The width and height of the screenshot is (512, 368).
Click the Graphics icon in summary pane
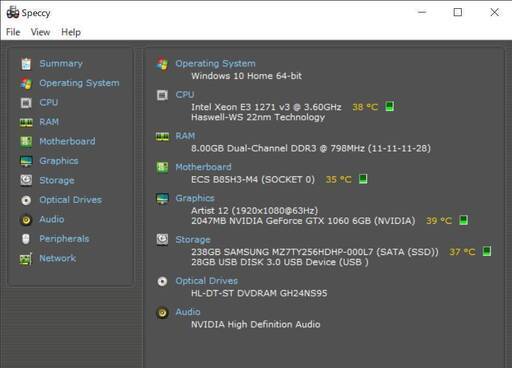pos(162,199)
